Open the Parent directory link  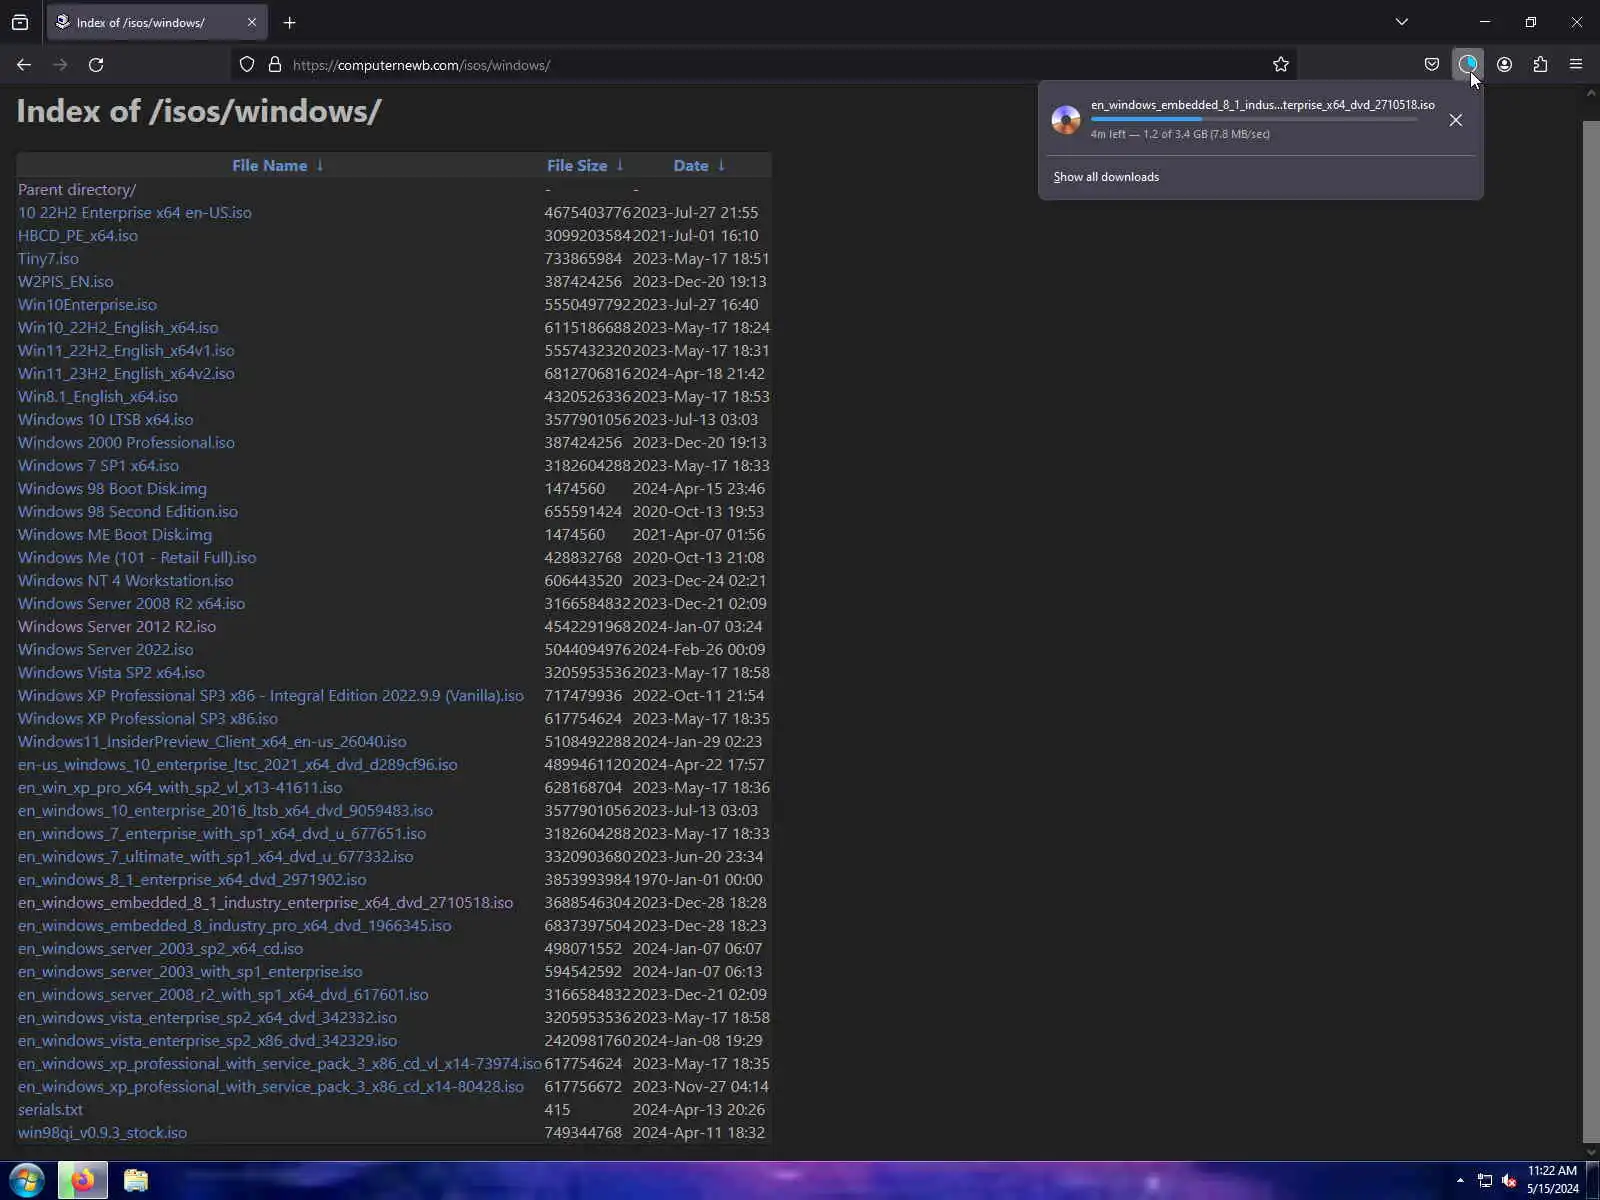(77, 190)
